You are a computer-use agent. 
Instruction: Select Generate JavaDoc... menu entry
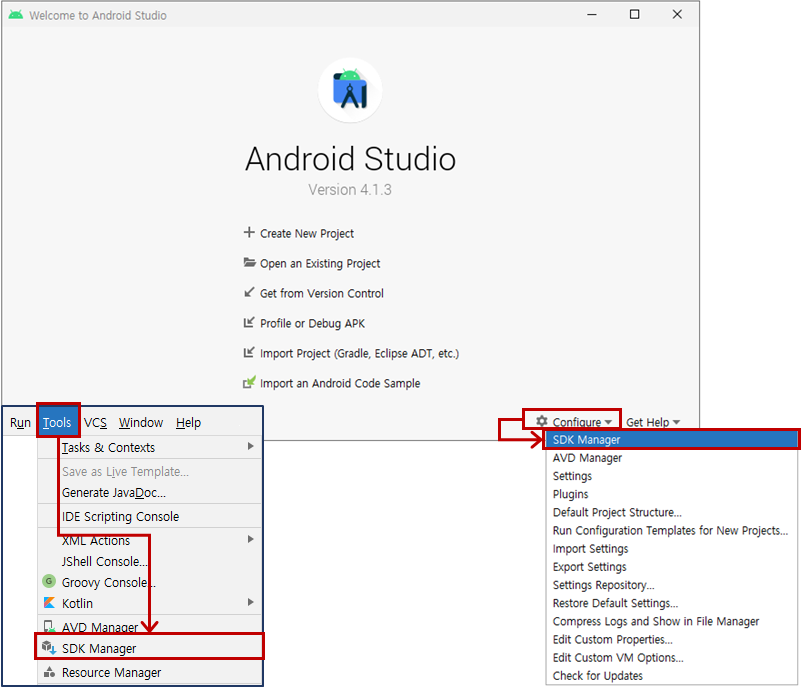pos(150,493)
